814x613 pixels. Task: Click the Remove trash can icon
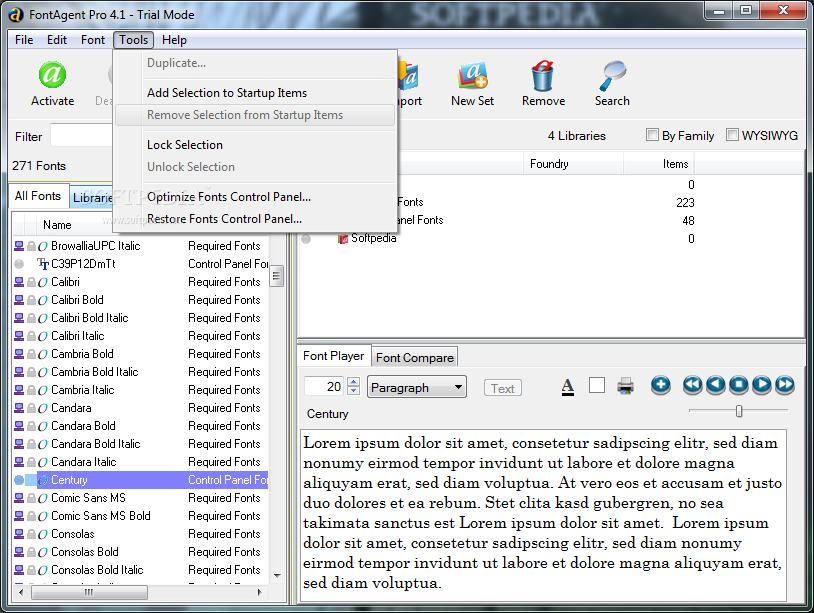coord(542,76)
